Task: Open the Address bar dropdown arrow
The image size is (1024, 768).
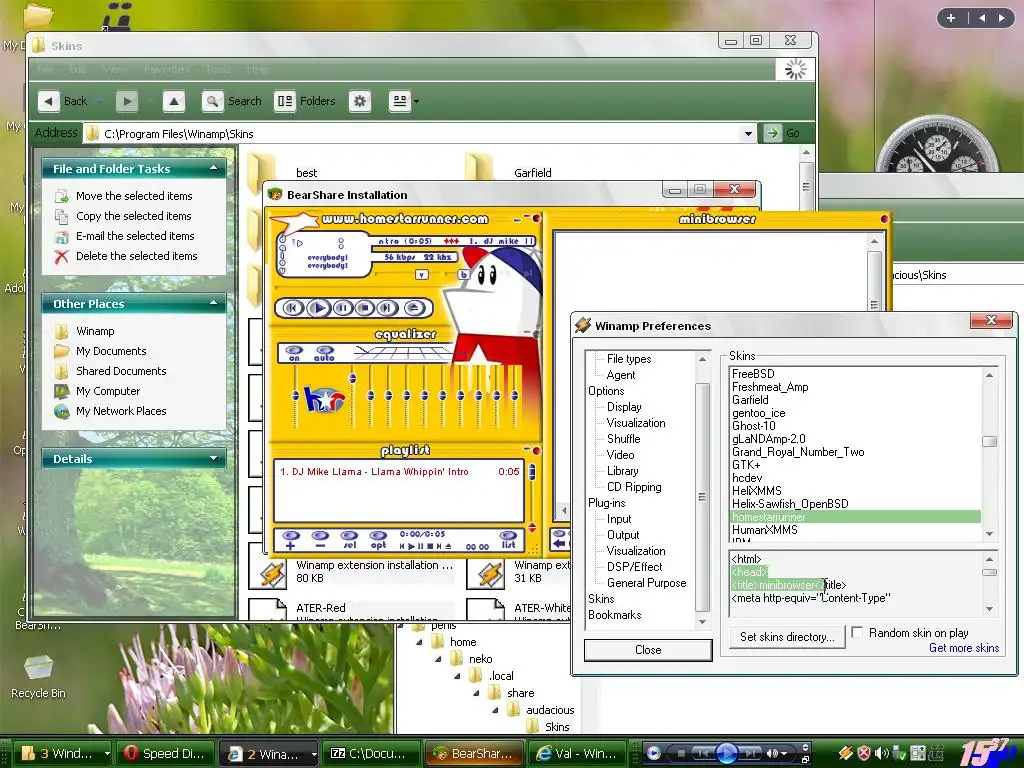Action: point(748,134)
